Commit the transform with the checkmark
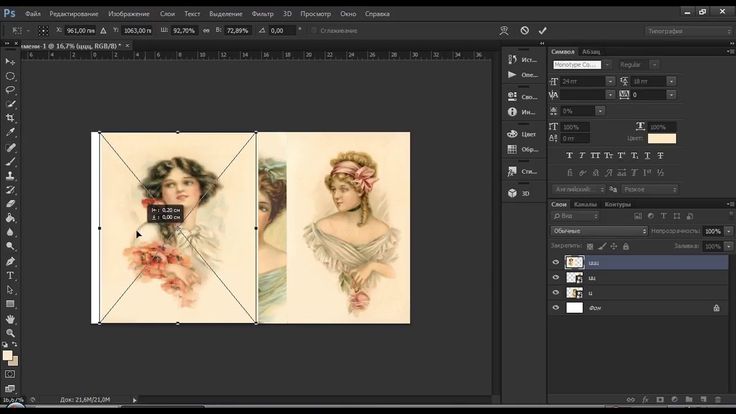 543,31
